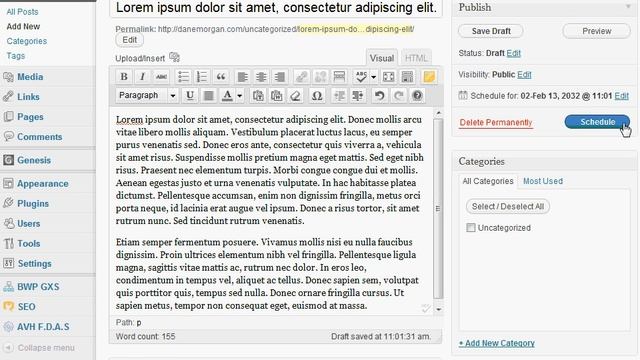Open the Media menu
Viewport: 640px width, 360px height.
coord(30,77)
